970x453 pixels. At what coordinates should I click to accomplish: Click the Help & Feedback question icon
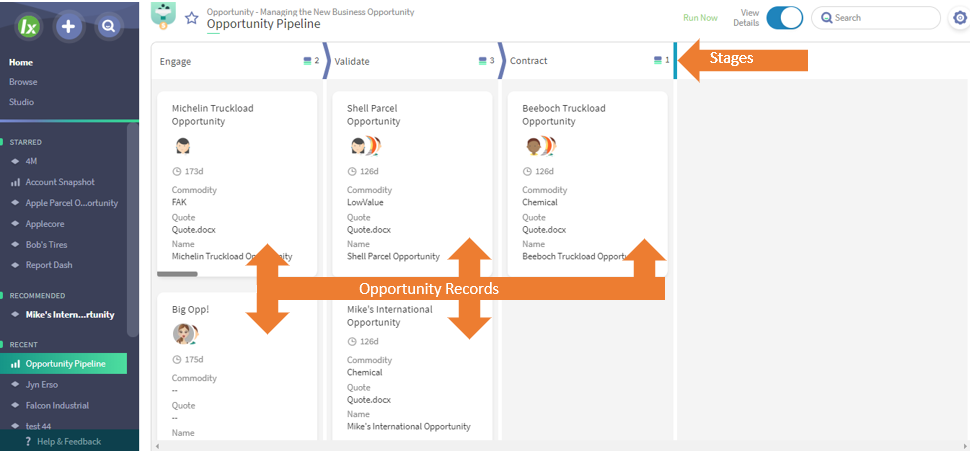[28, 441]
